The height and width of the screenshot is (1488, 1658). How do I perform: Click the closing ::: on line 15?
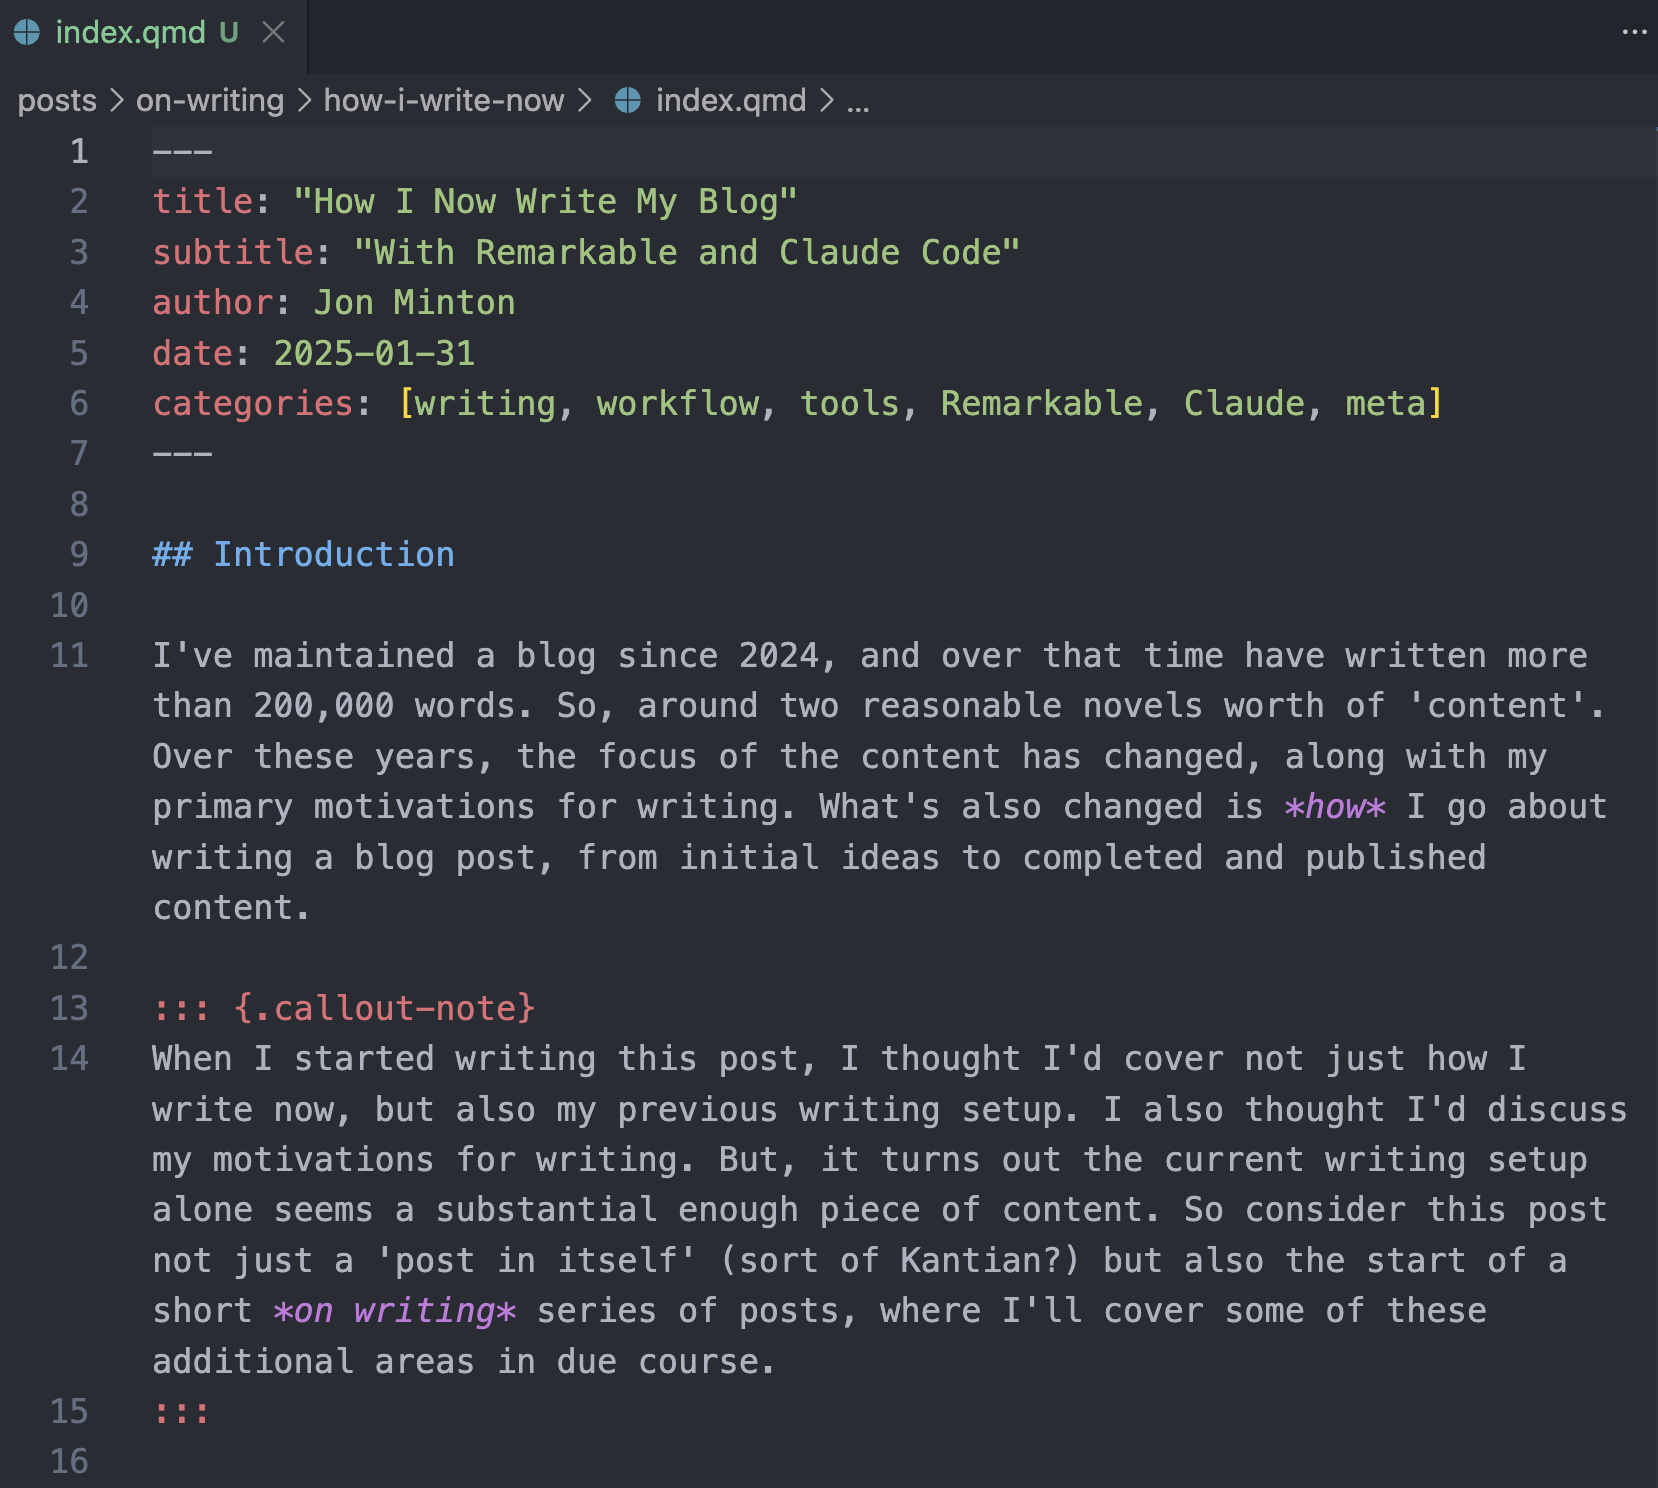coord(181,1412)
